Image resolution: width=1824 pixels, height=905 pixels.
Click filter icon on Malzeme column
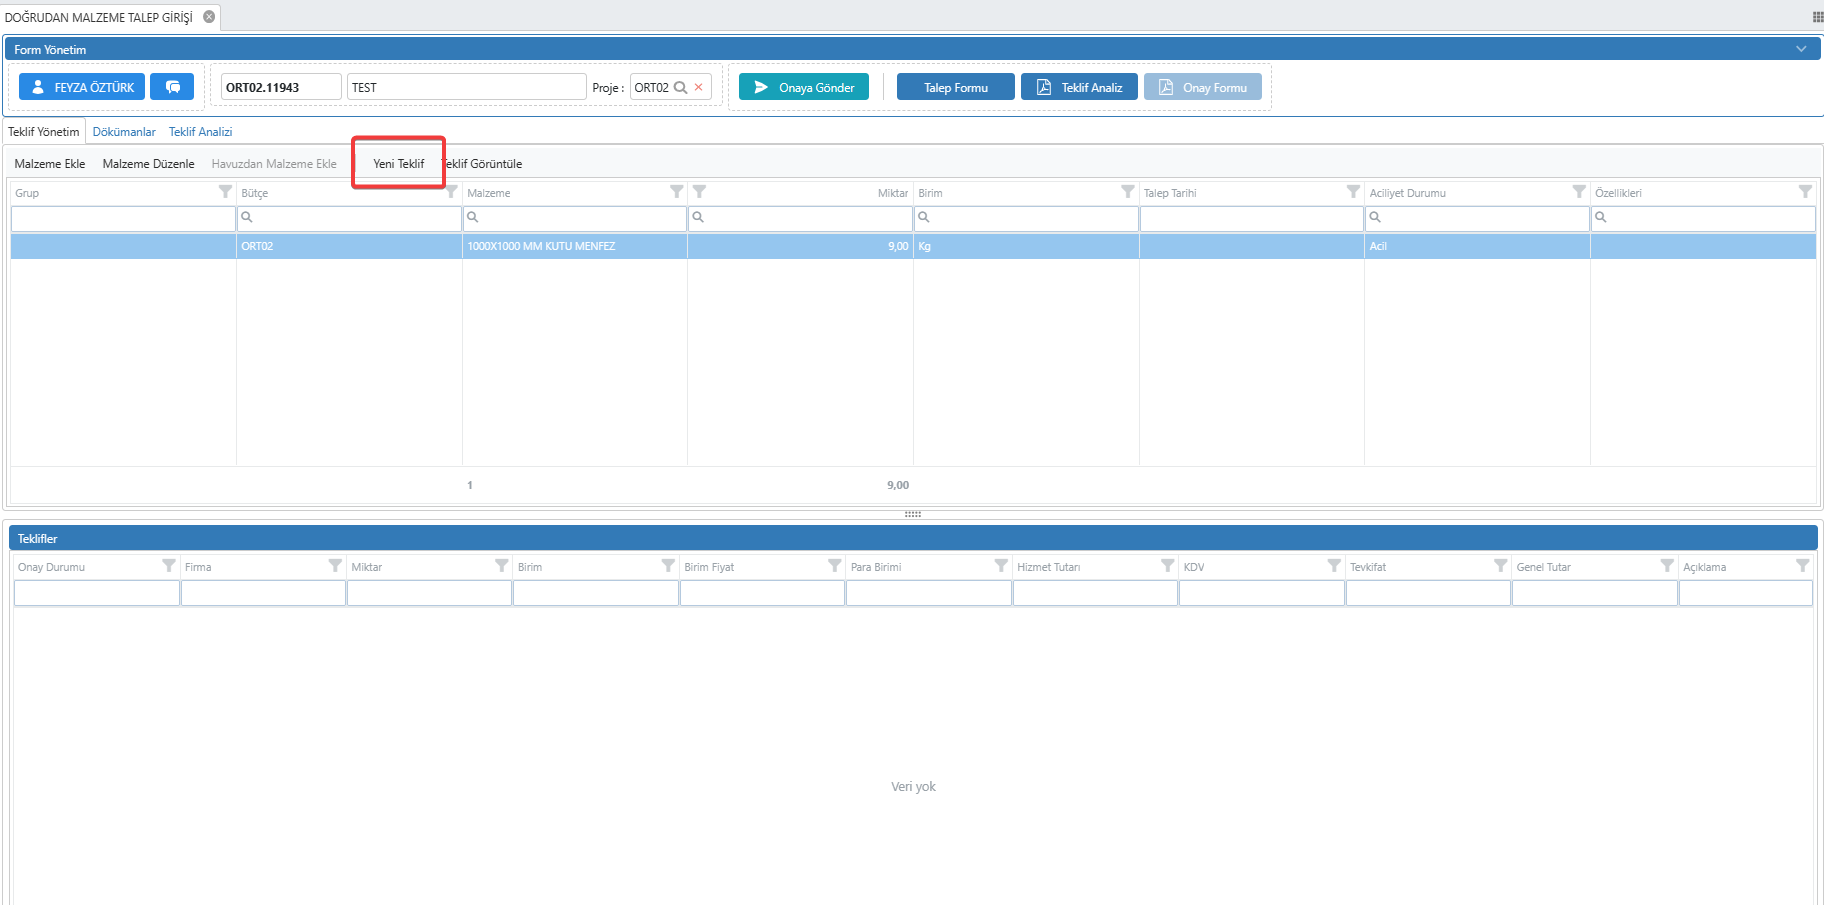pyautogui.click(x=676, y=192)
